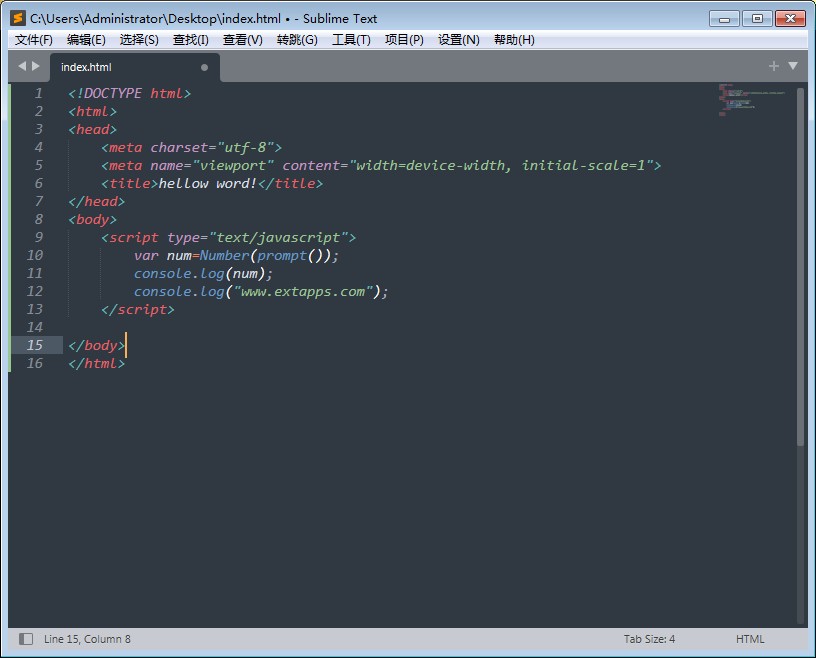Screen dimensions: 816x658
Task: Click the viewport meta tag text
Action: (x=381, y=166)
